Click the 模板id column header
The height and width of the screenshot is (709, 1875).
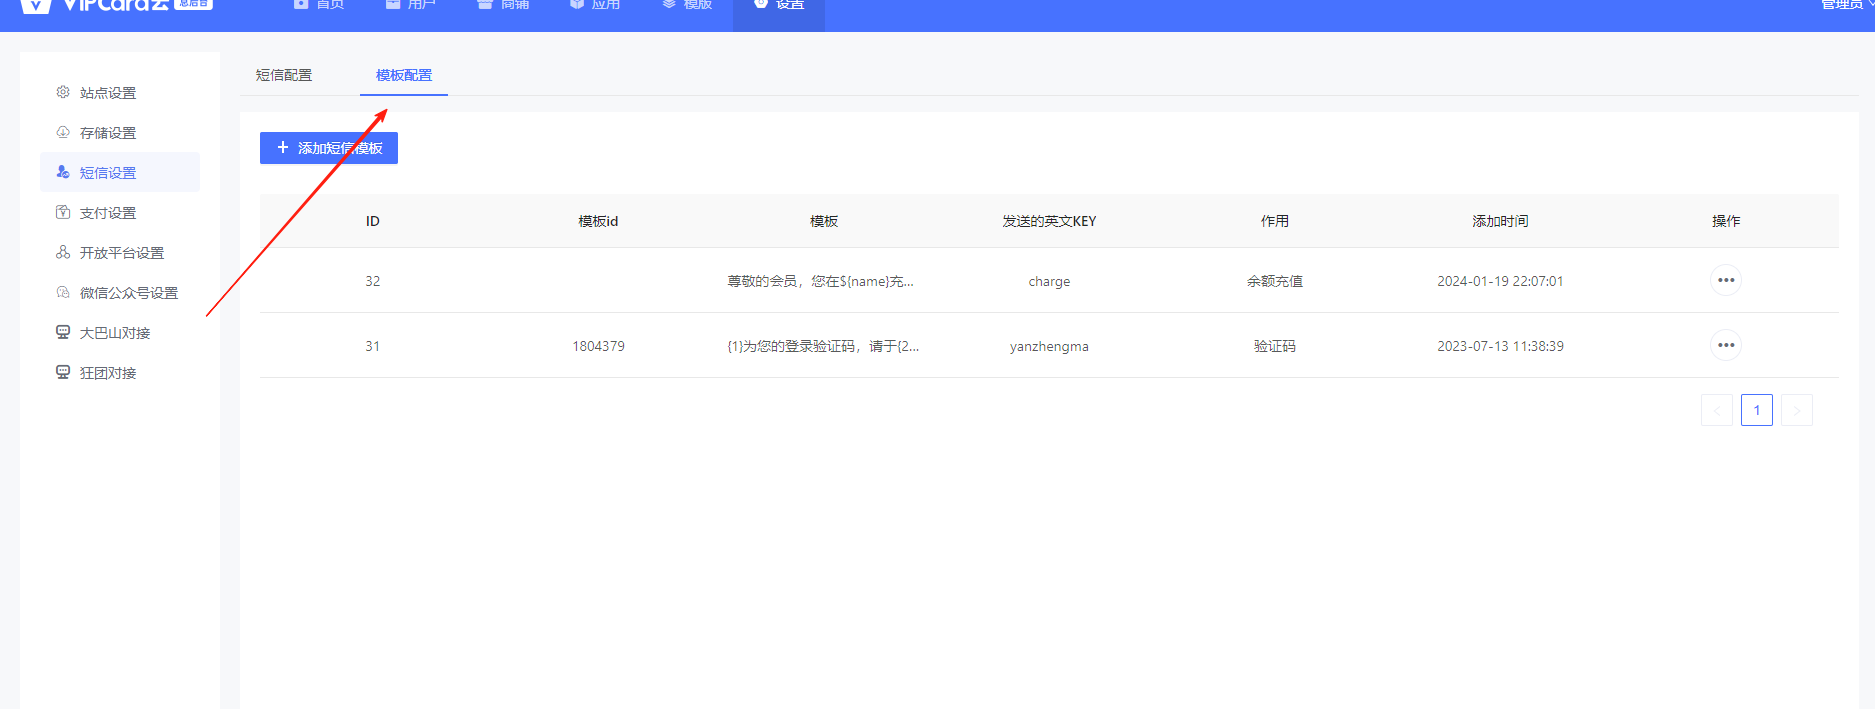pos(598,221)
